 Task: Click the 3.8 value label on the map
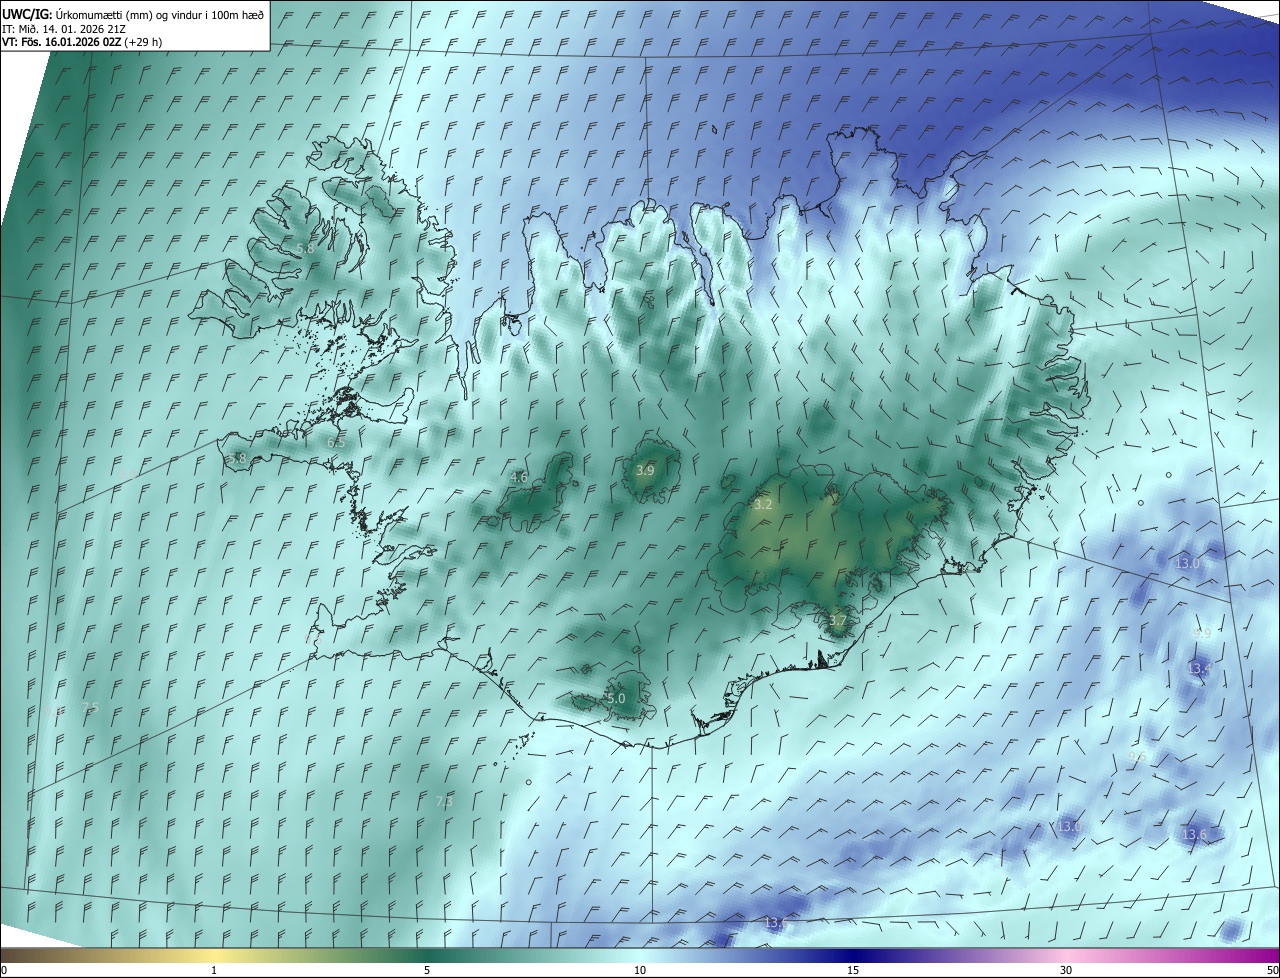[x=236, y=458]
